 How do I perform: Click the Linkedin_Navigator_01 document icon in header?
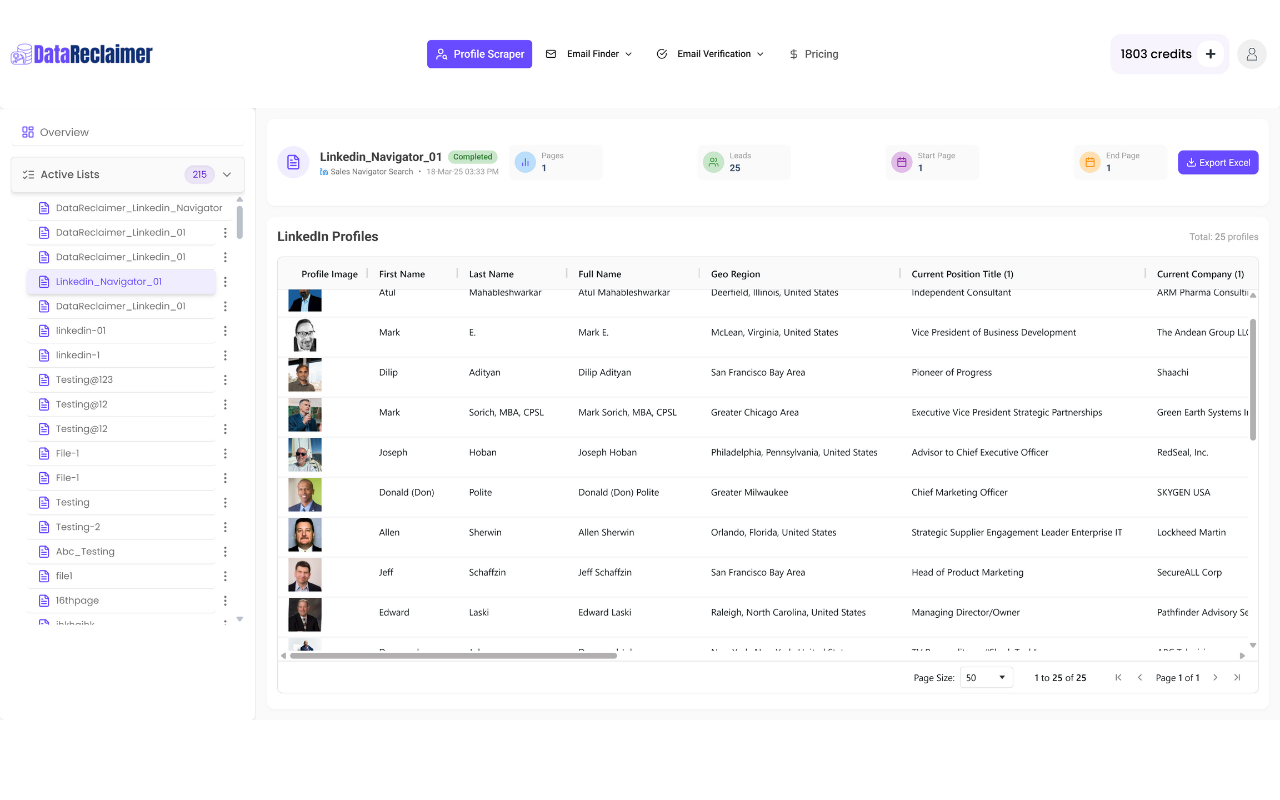[x=293, y=162]
